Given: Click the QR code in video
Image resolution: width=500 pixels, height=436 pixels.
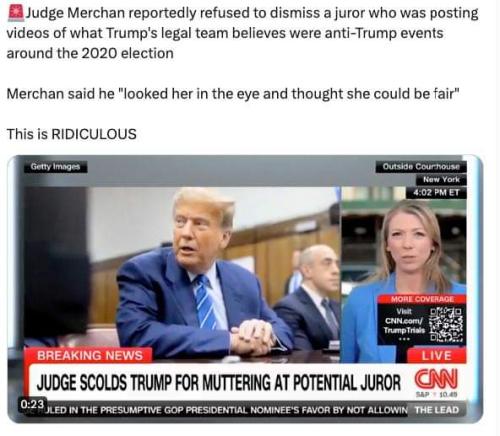Looking at the screenshot, I should (x=446, y=325).
